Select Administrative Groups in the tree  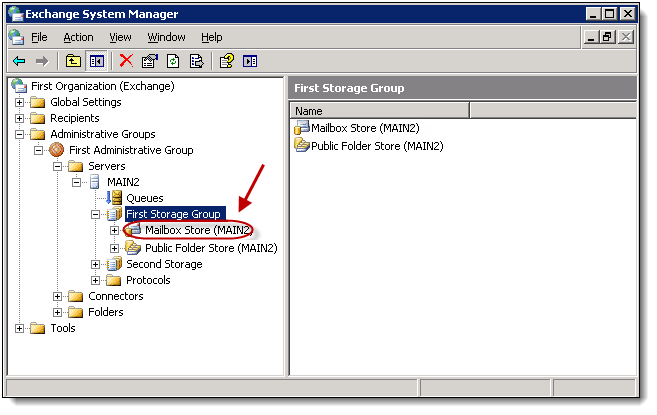[103, 134]
